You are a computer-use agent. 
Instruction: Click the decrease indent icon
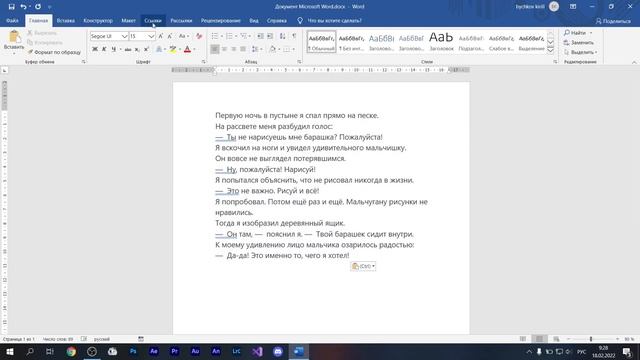click(x=260, y=36)
